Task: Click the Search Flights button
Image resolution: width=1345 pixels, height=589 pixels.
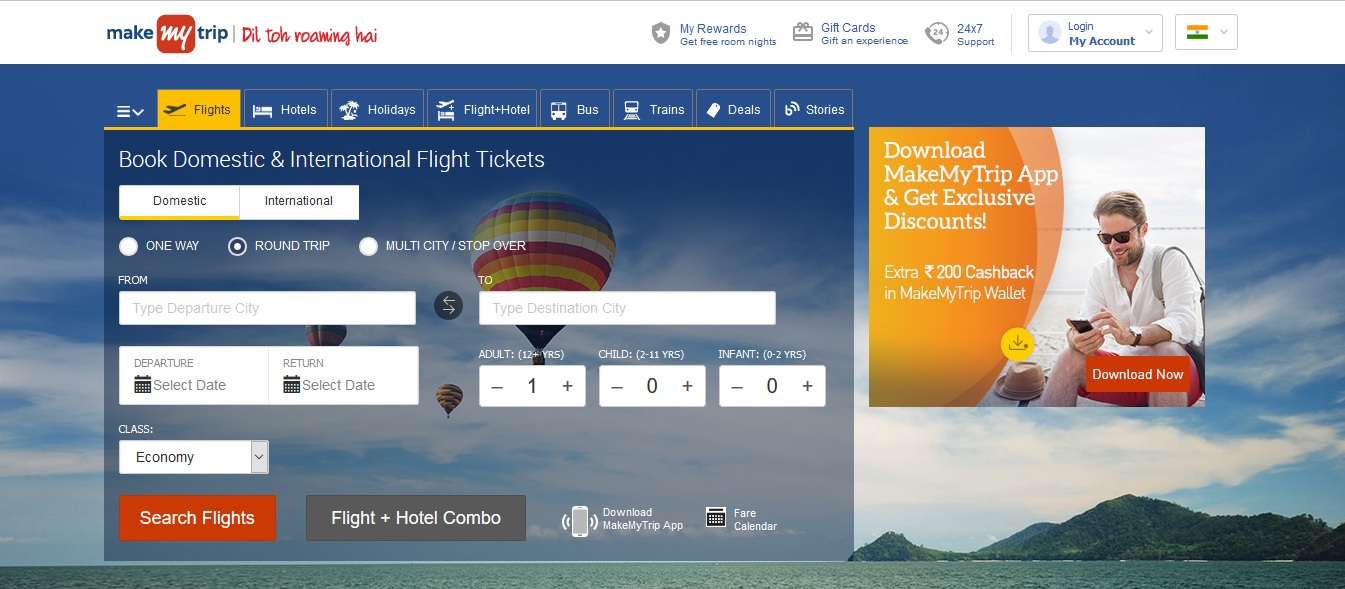Action: [197, 518]
